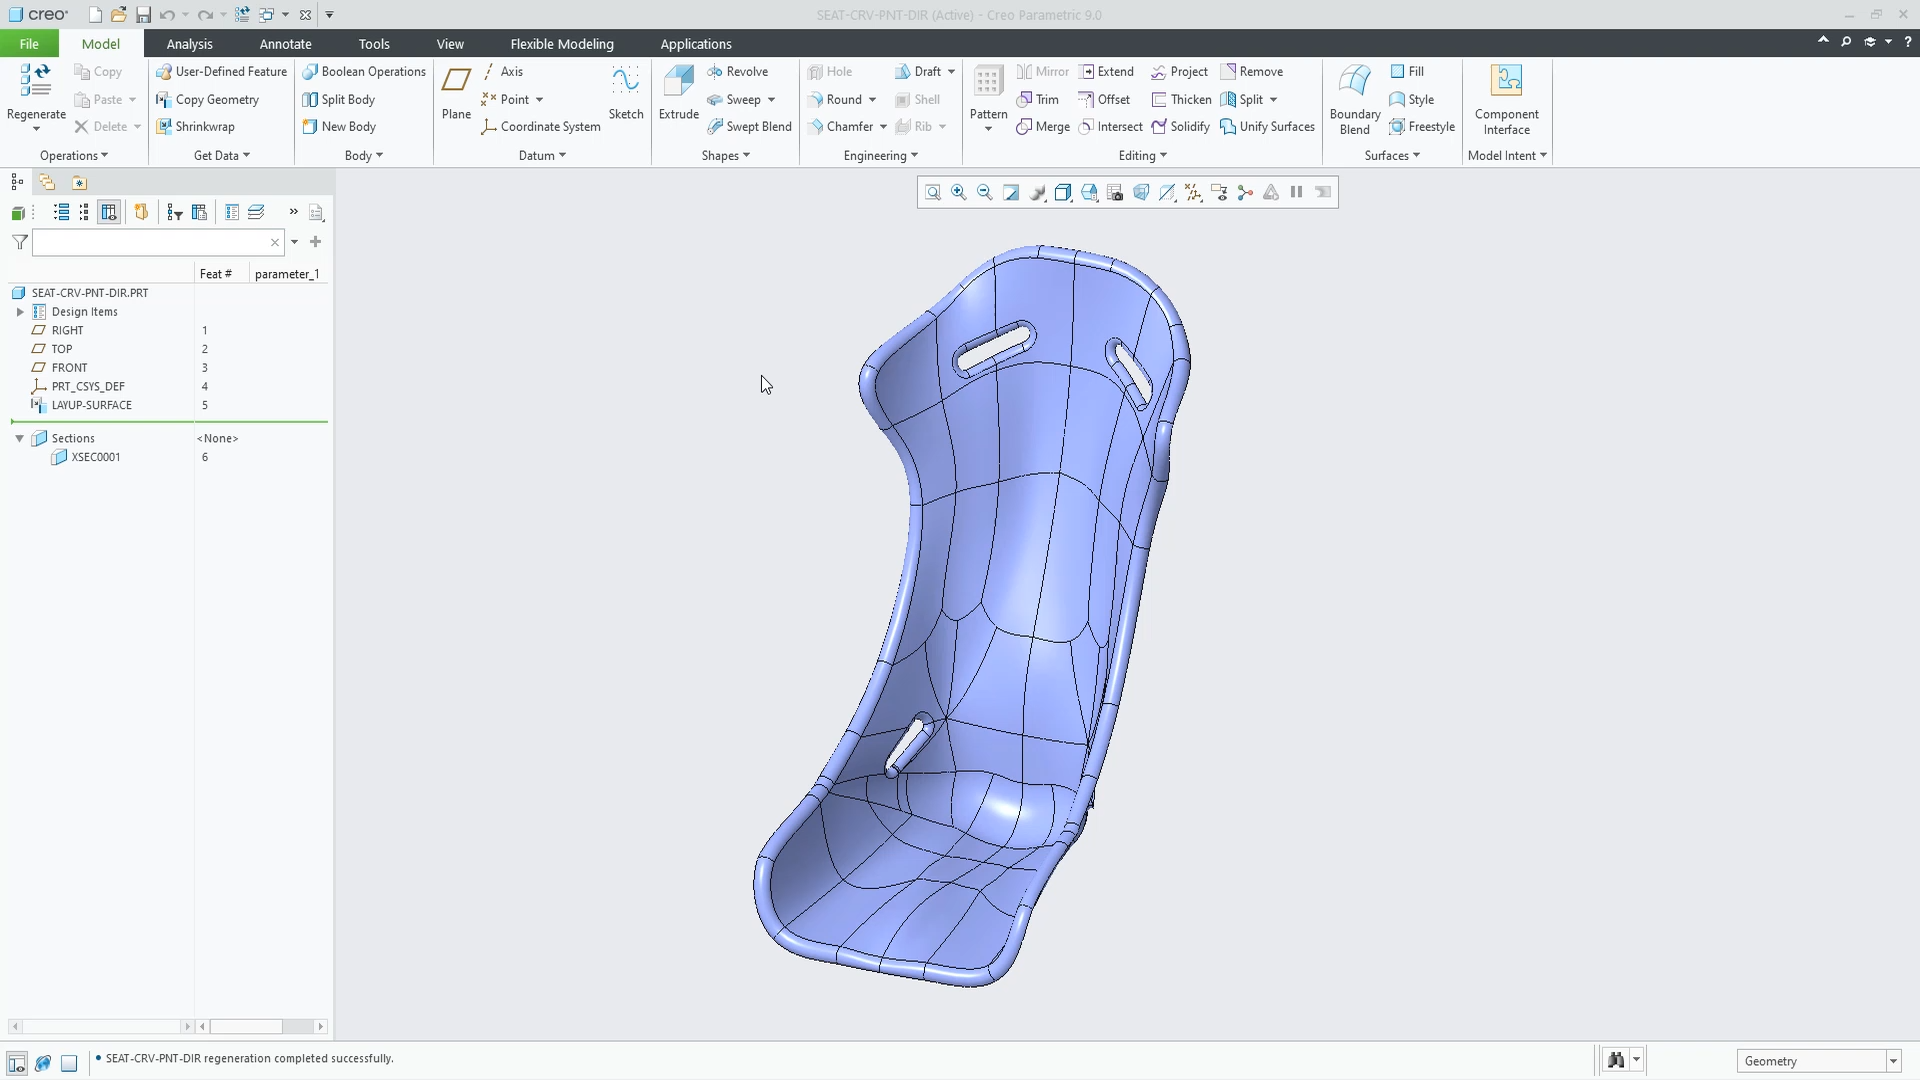This screenshot has width=1920, height=1080.
Task: Click Zoom Out magnifier icon
Action: pyautogui.click(x=985, y=192)
